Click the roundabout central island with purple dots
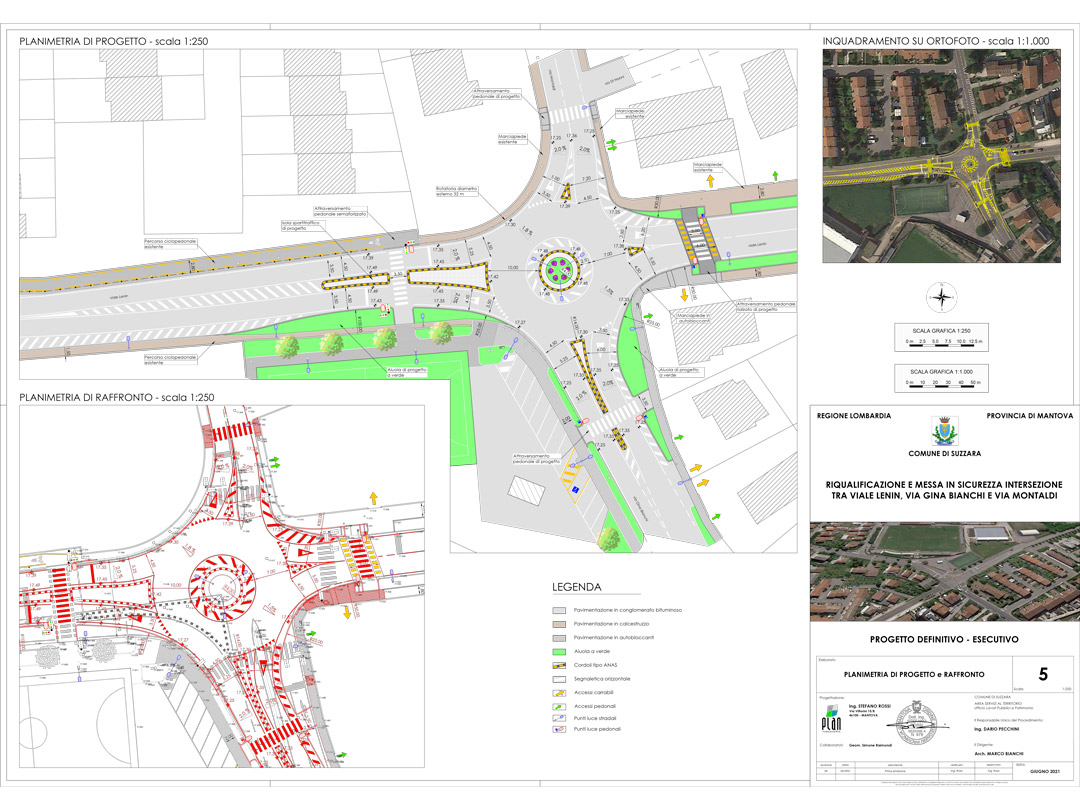The image size is (1080, 810). coord(559,269)
